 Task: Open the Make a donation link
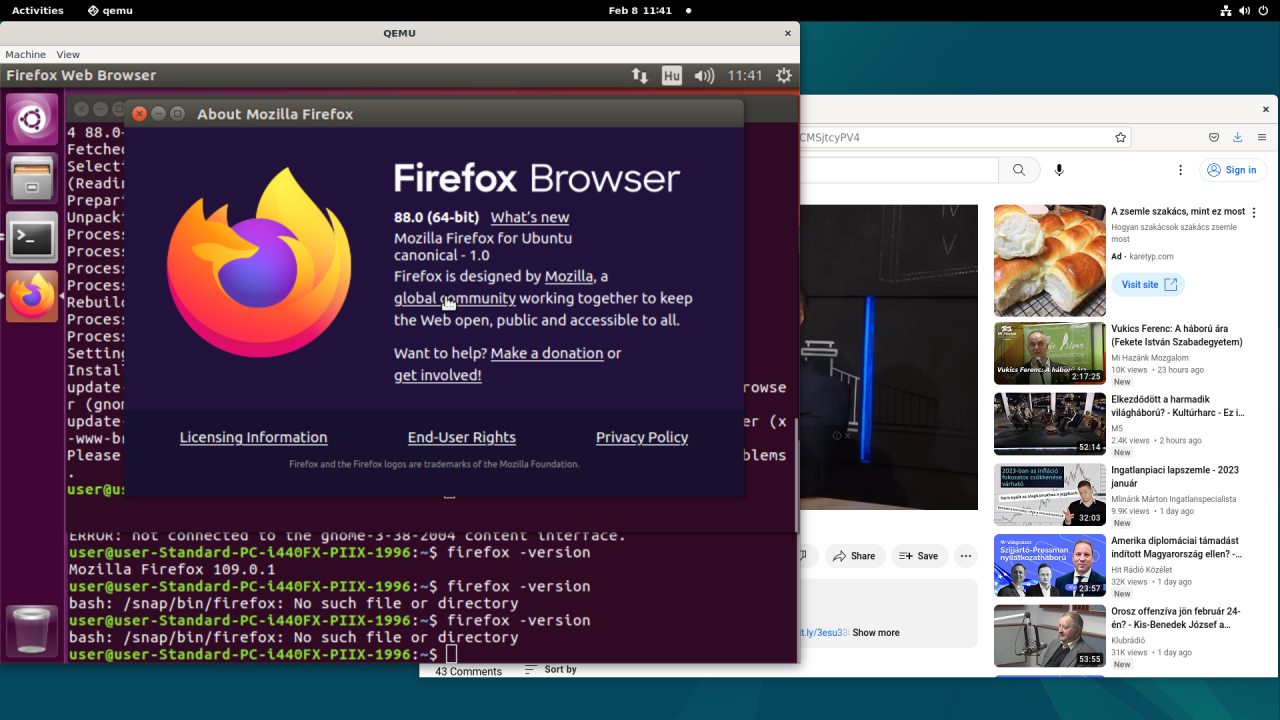547,353
